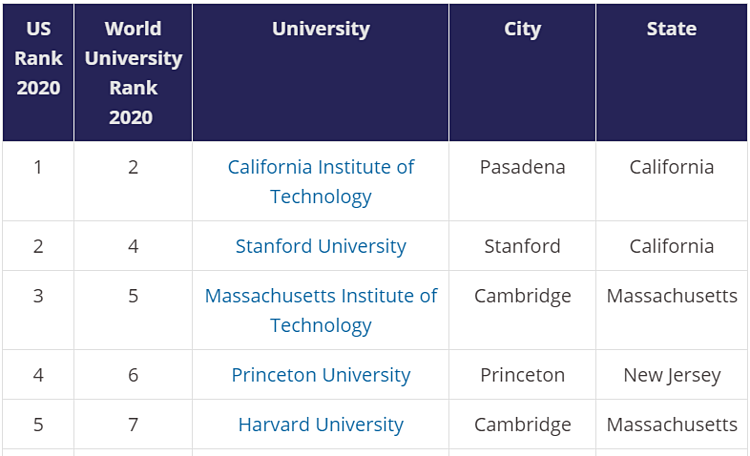Select the Stanford city cell
The image size is (750, 456).
(522, 246)
